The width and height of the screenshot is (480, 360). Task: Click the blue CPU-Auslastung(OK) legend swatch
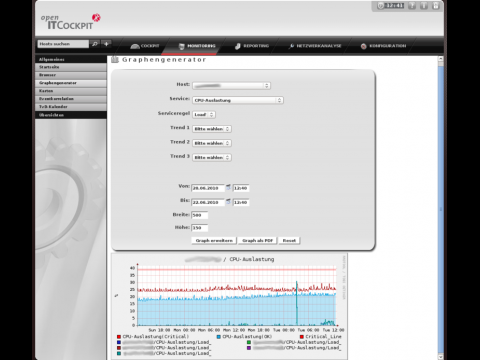[x=219, y=337]
